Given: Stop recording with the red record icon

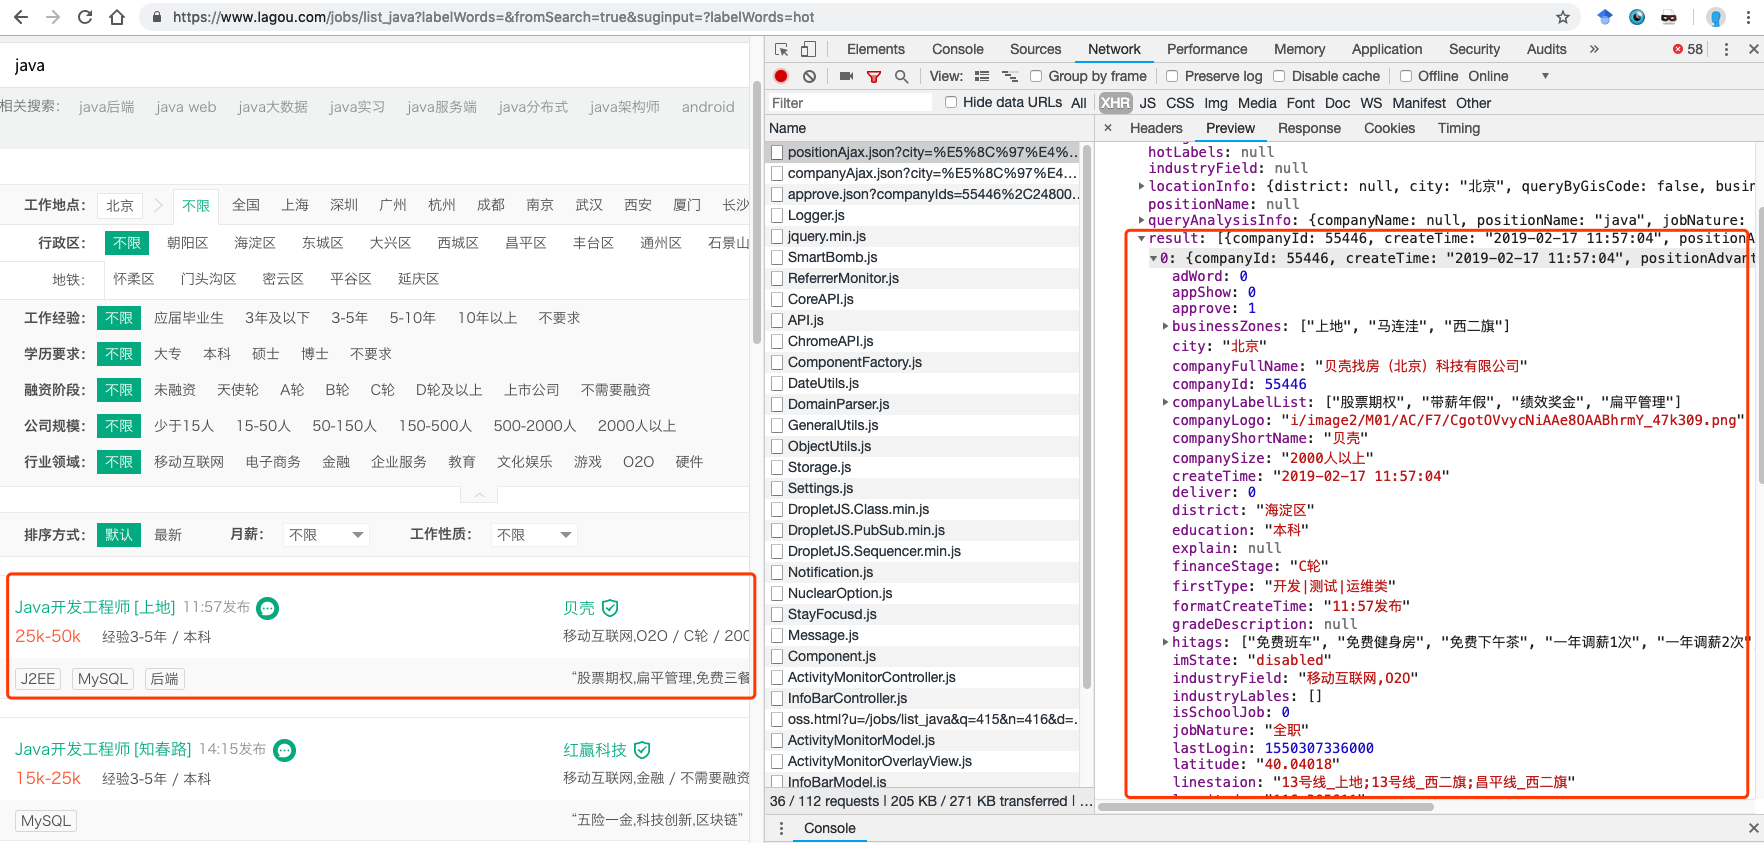Looking at the screenshot, I should pyautogui.click(x=781, y=76).
